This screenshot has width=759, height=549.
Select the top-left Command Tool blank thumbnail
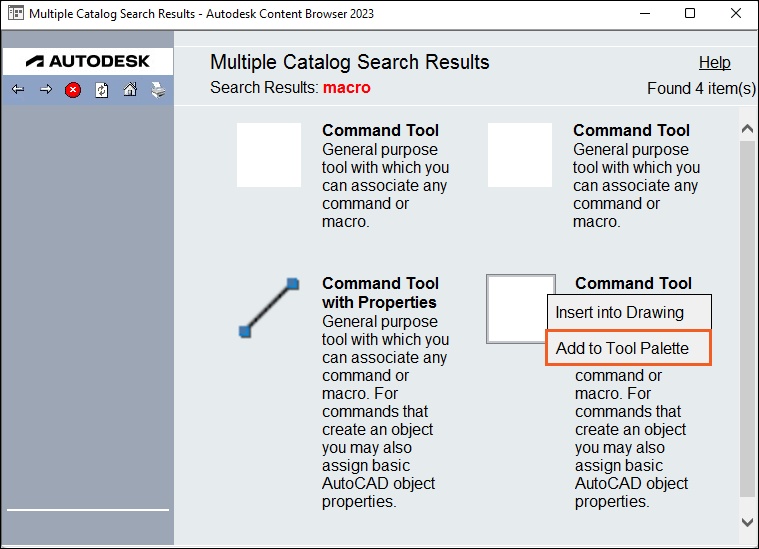[x=269, y=155]
